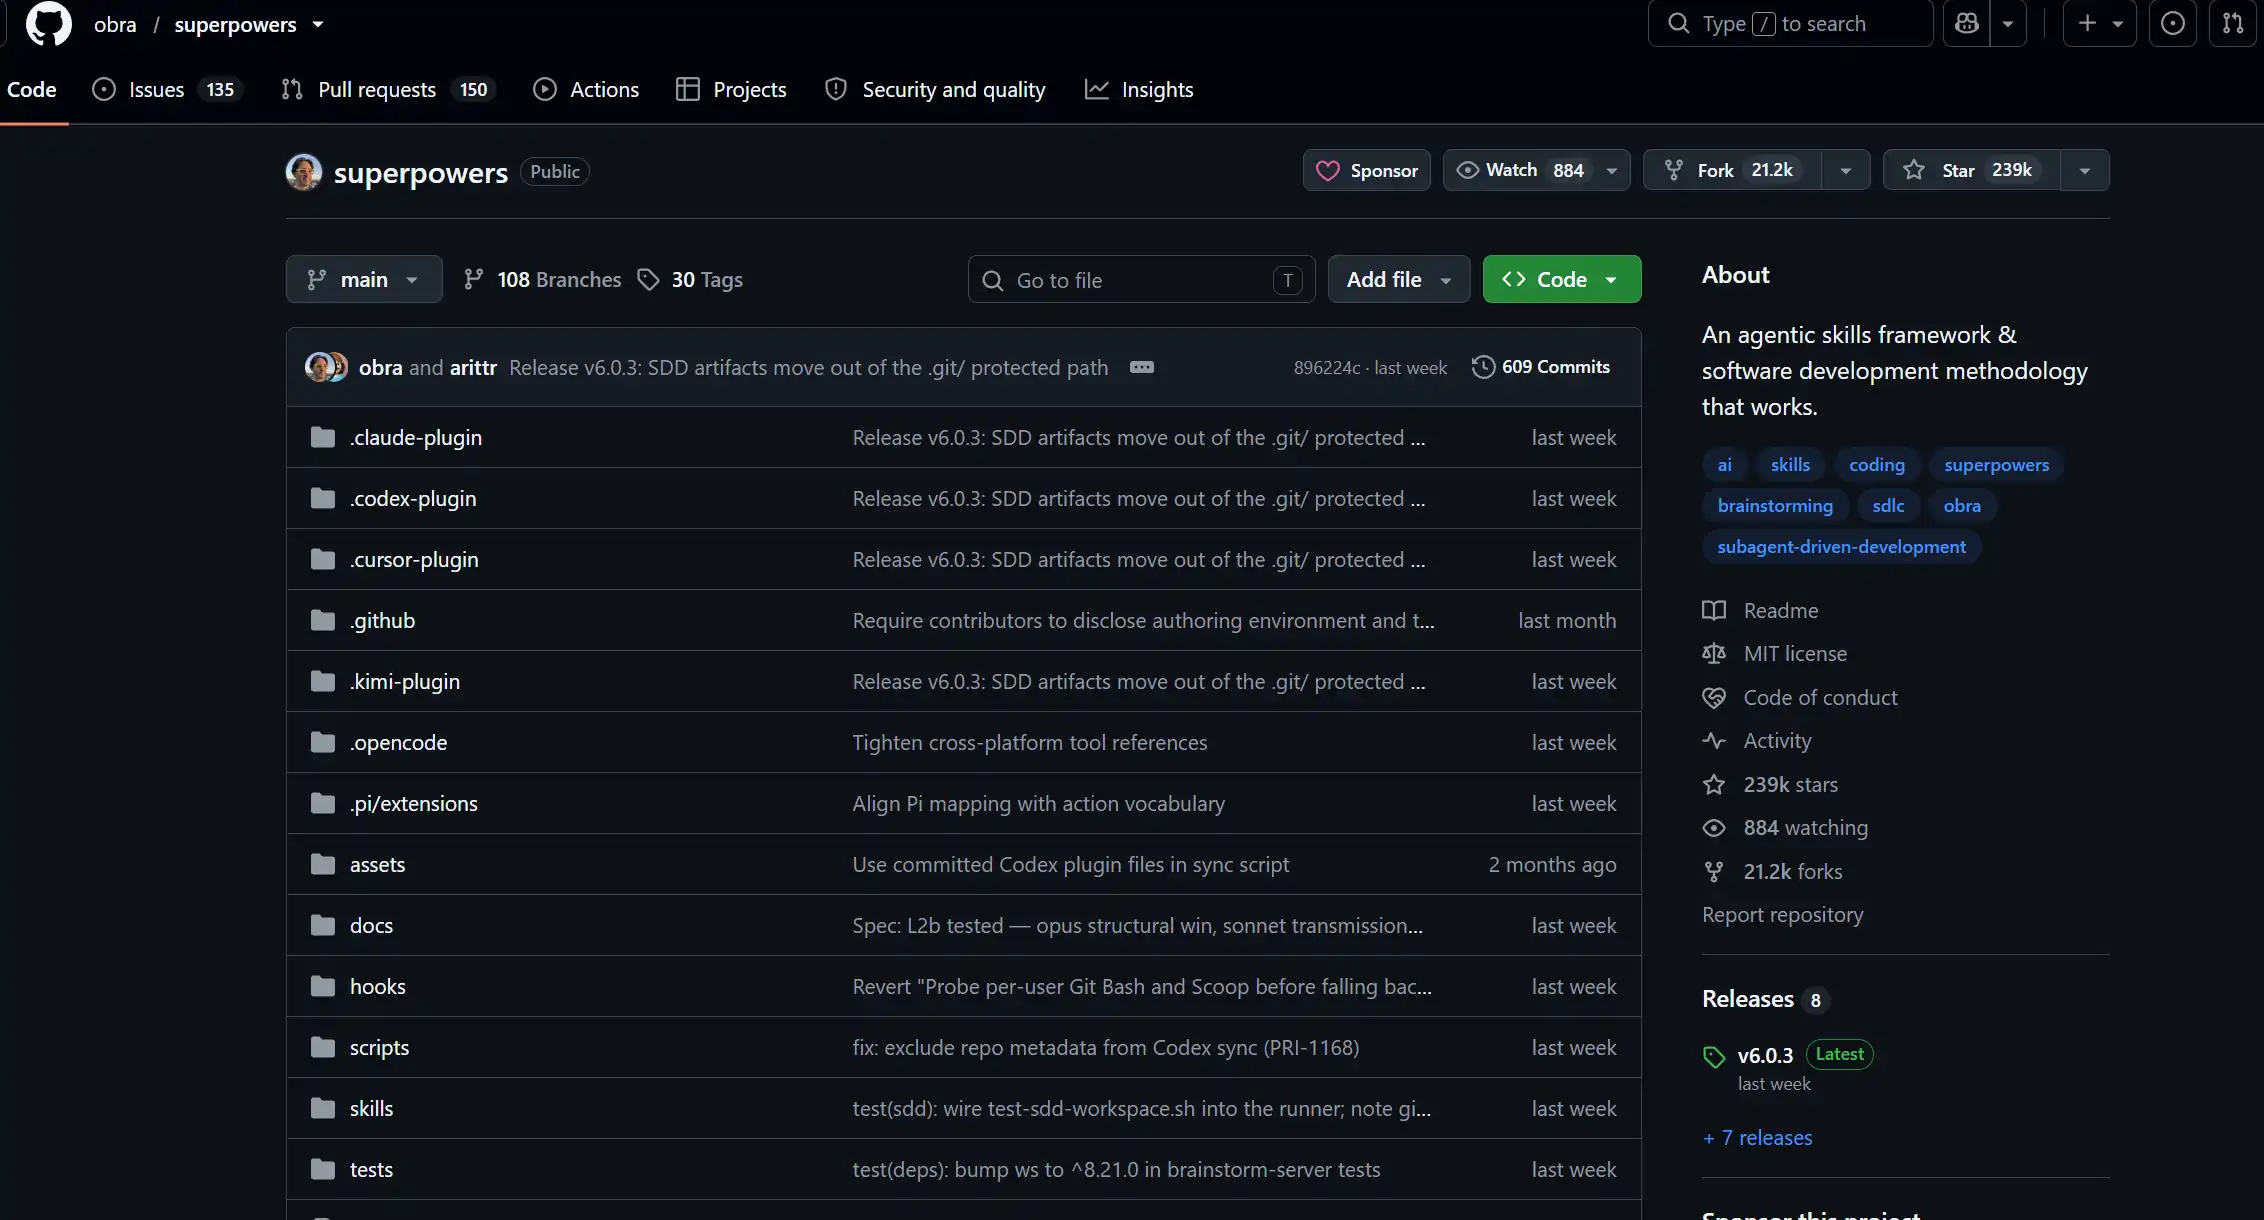Switch to the Actions tab
This screenshot has width=2264, height=1220.
586,90
